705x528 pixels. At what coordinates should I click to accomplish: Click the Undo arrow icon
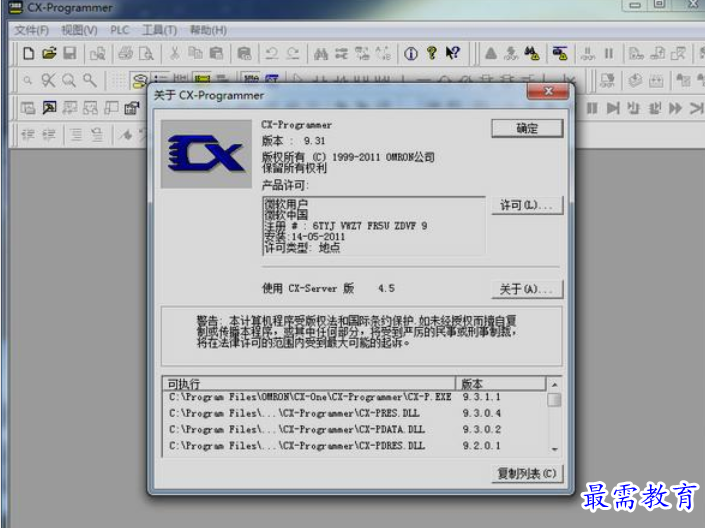(271, 54)
